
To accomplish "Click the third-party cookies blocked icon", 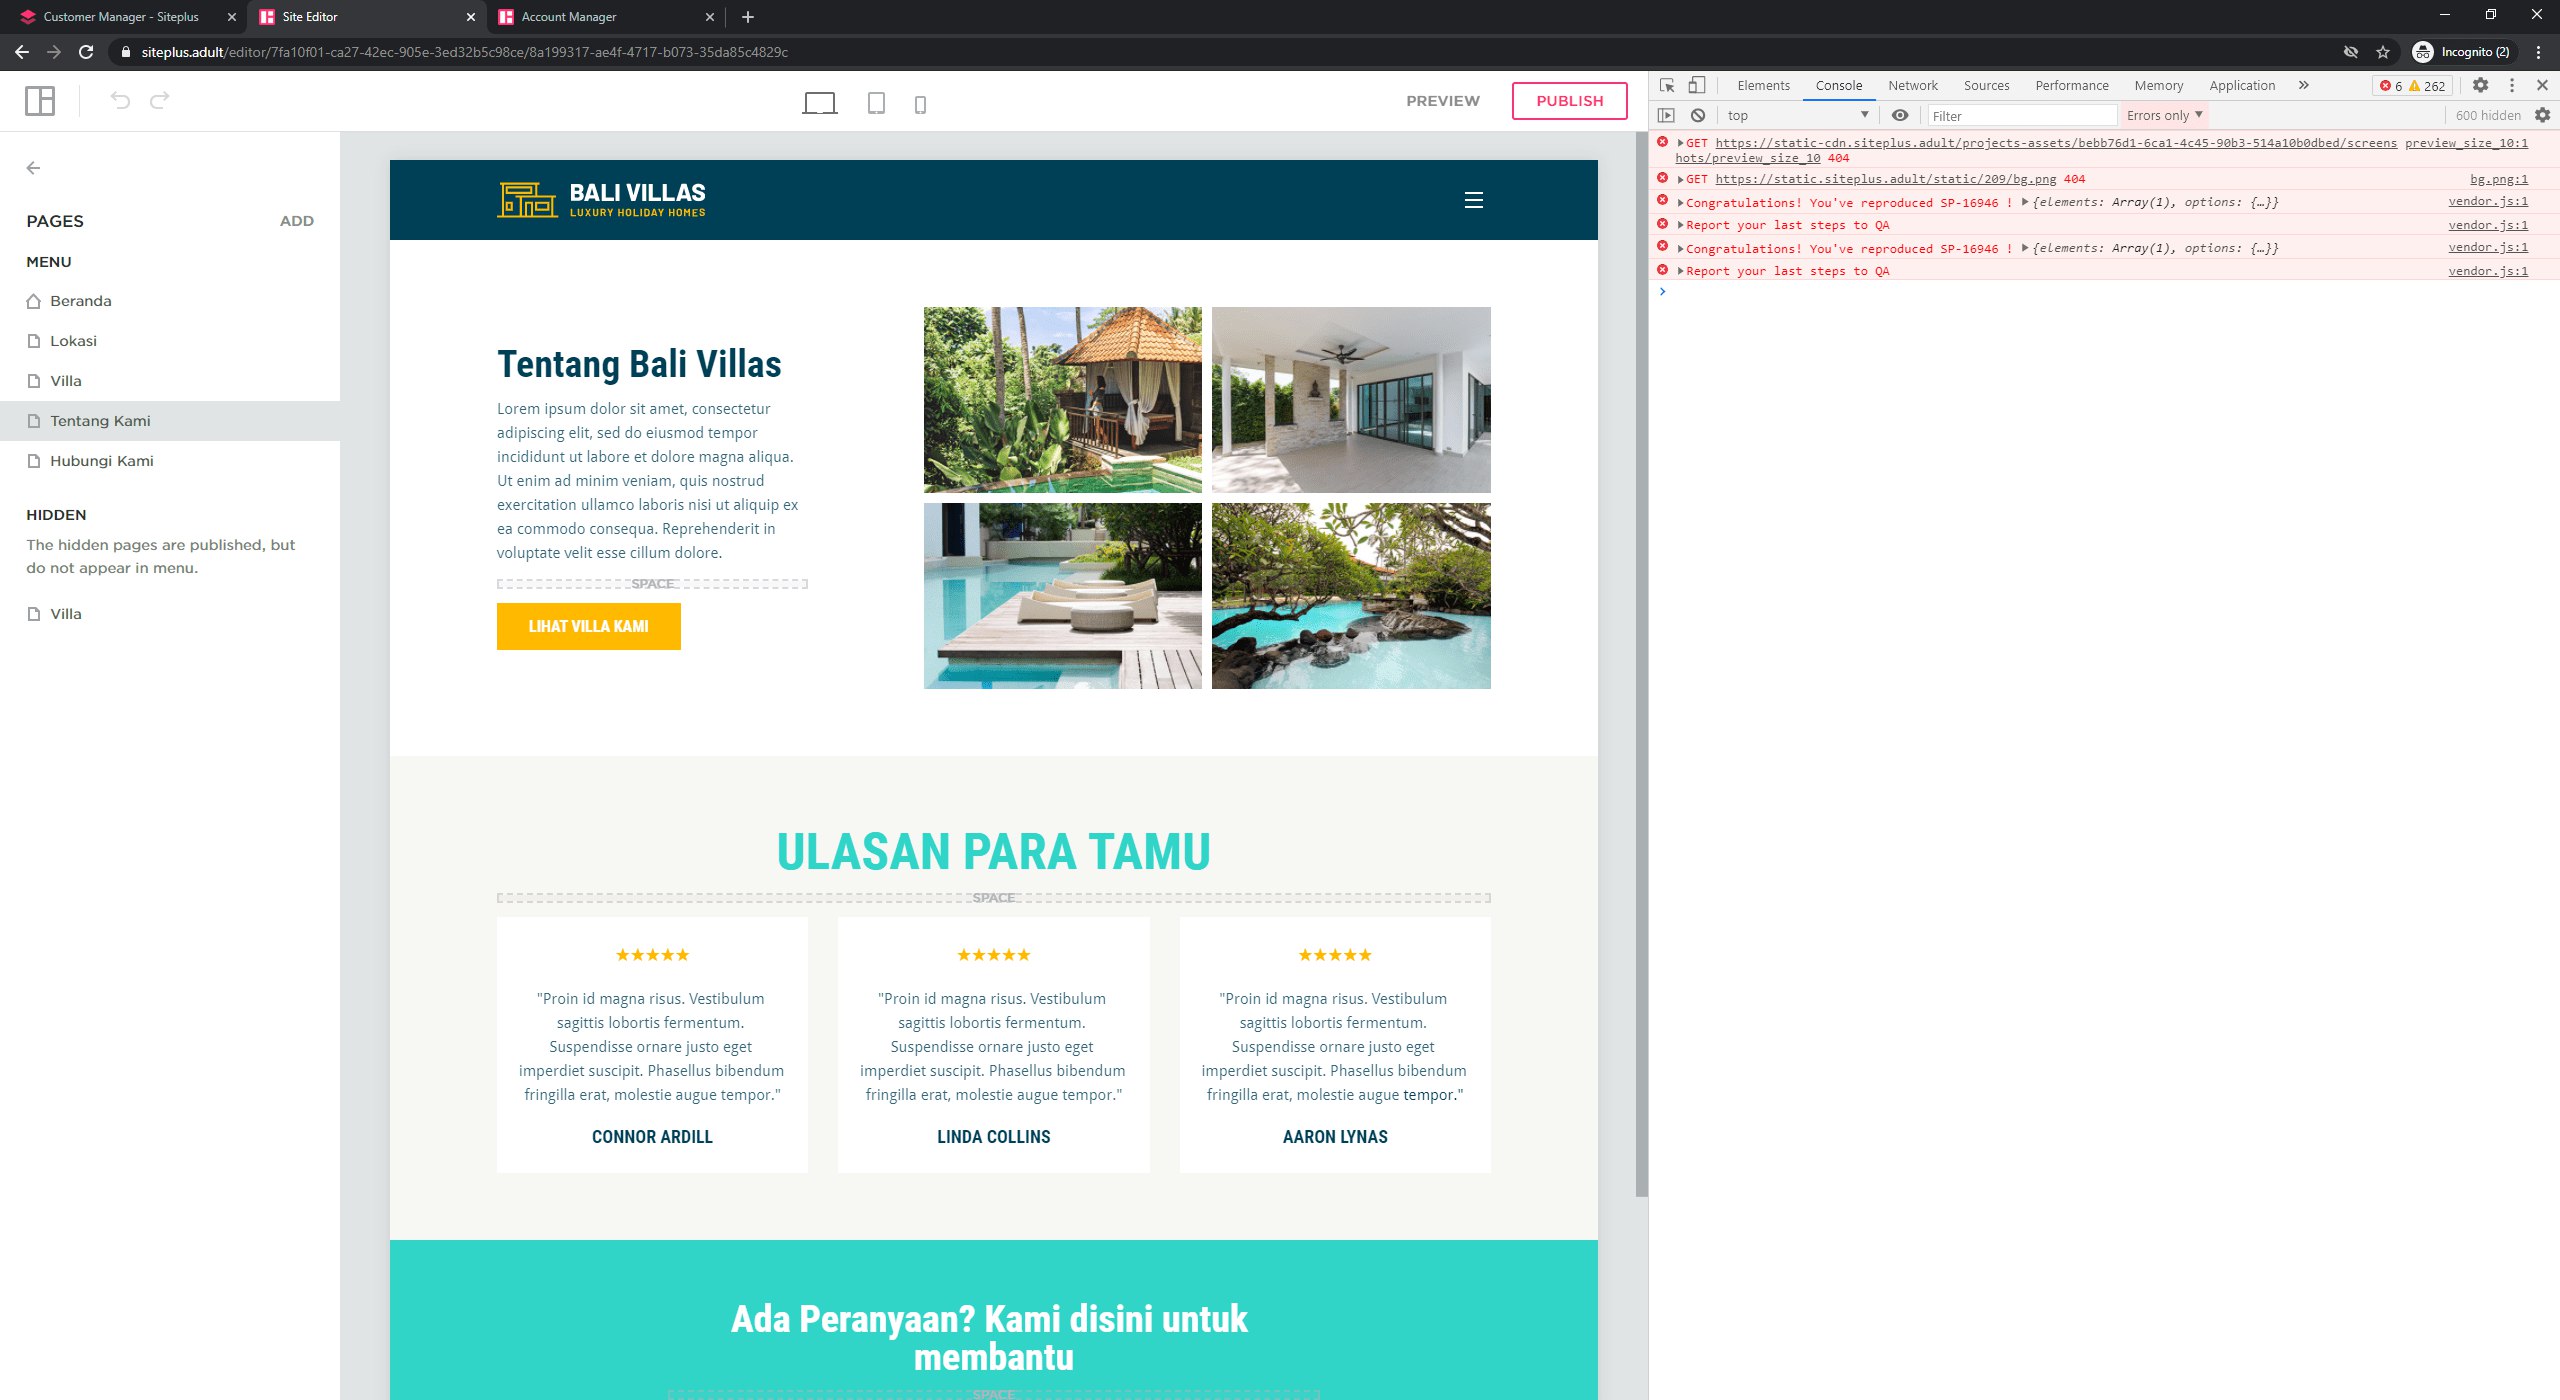I will point(2351,52).
